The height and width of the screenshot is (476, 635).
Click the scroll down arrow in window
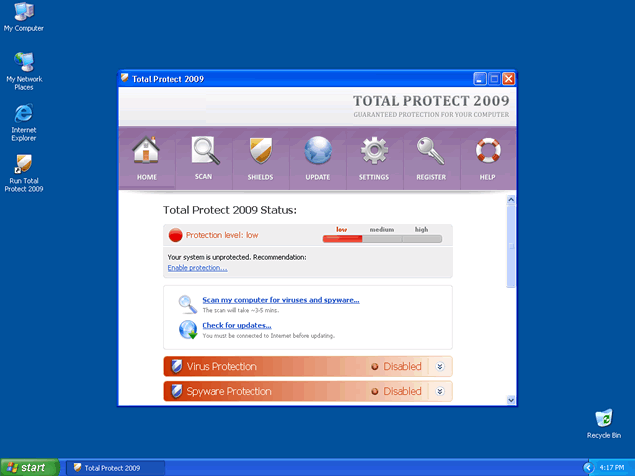pos(511,399)
